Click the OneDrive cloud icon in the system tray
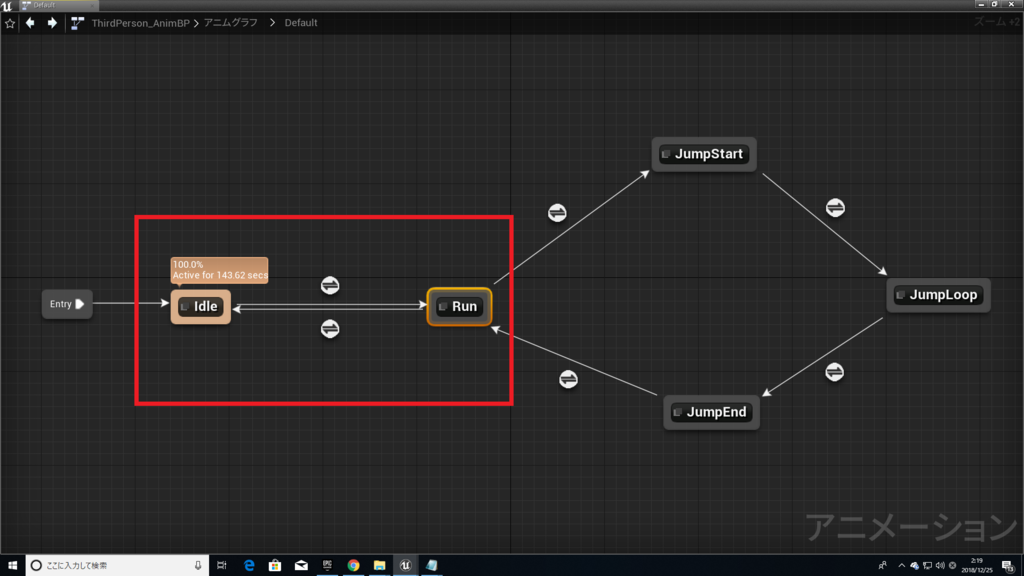Image resolution: width=1024 pixels, height=576 pixels. click(x=914, y=566)
